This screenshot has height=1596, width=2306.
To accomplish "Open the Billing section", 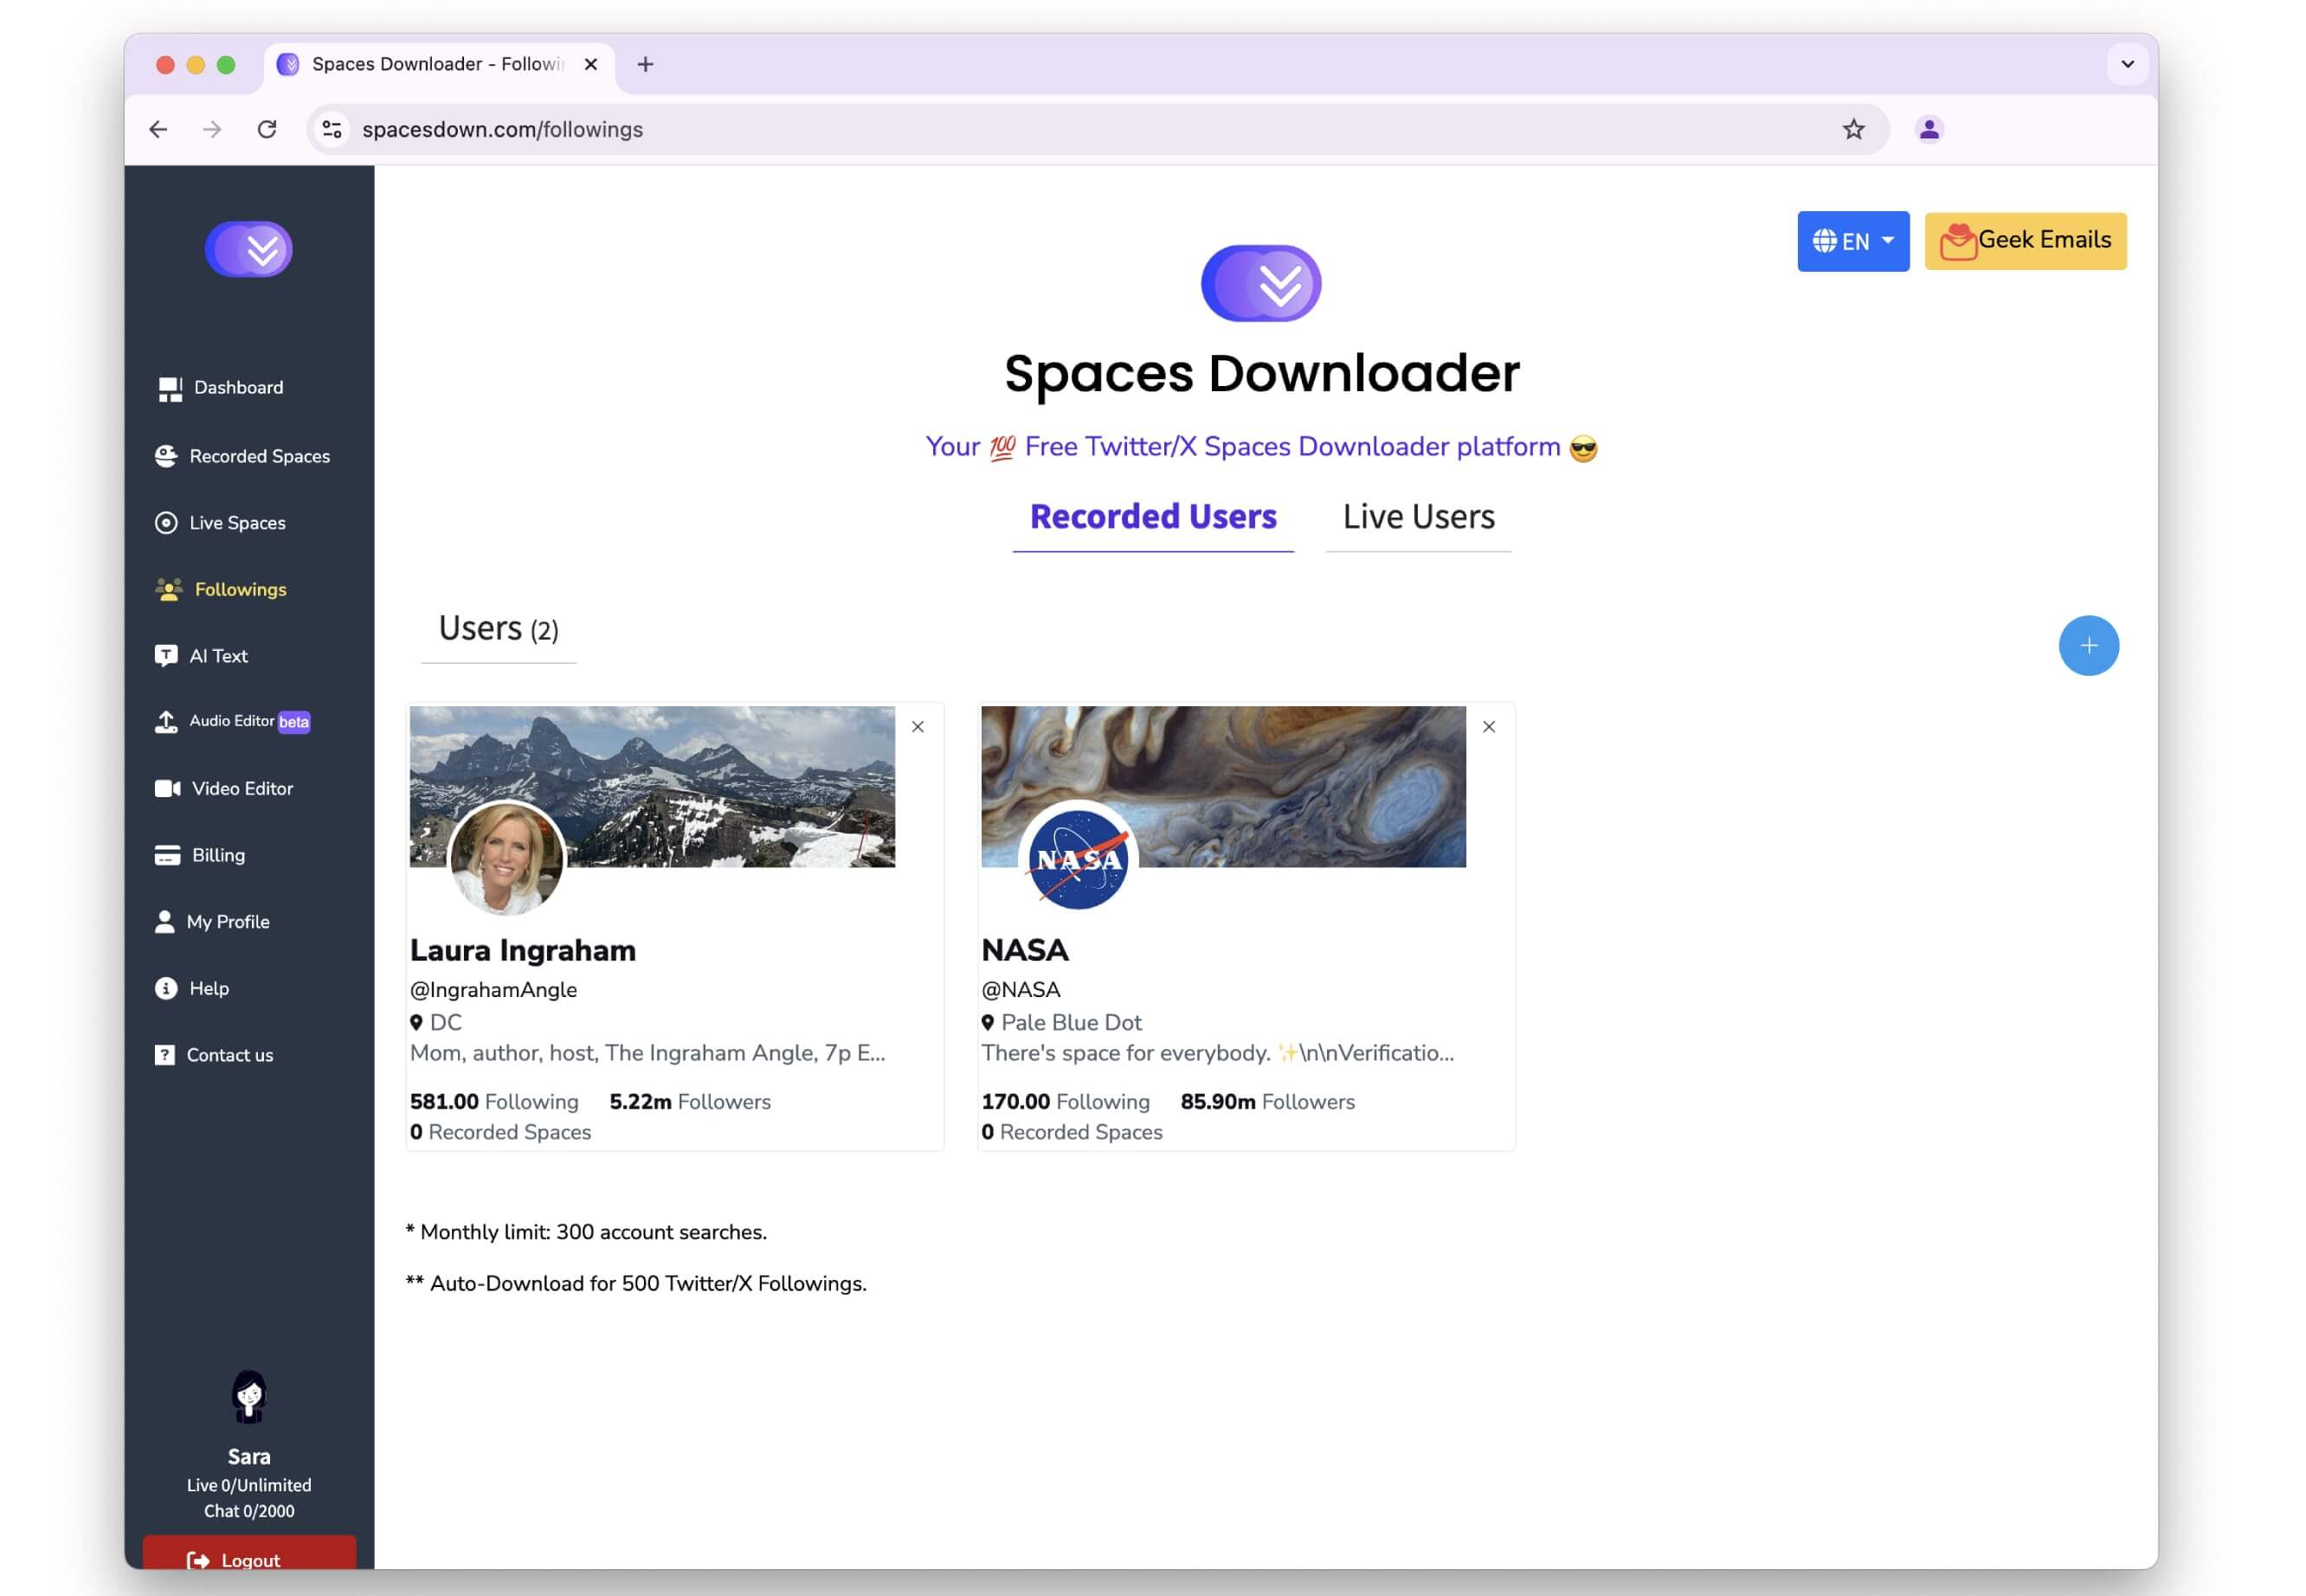I will (218, 855).
